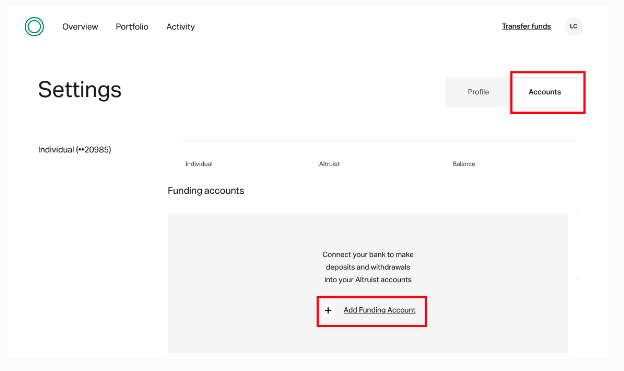The image size is (624, 371).
Task: Open the LC user avatar menu
Action: (573, 27)
